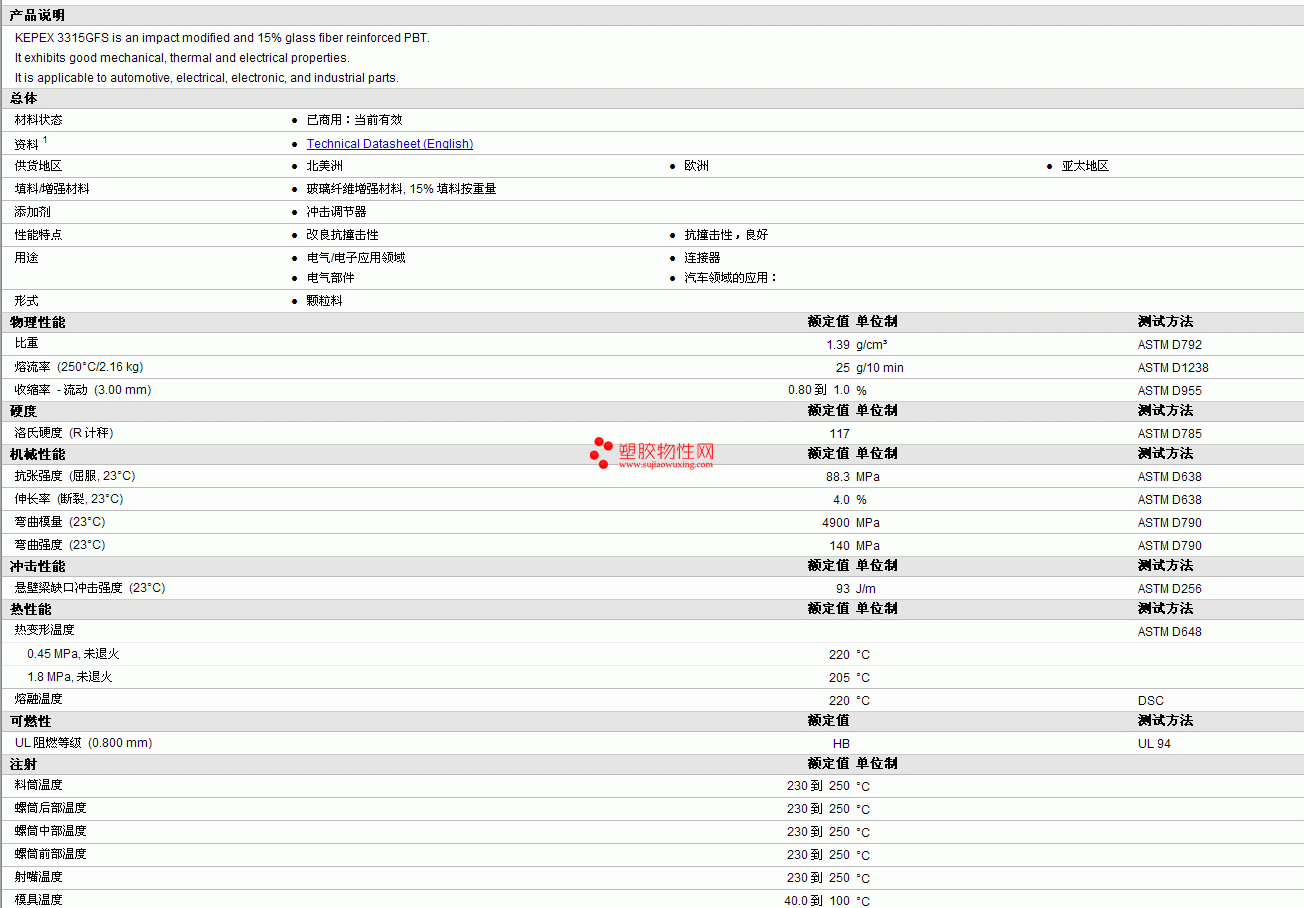Image resolution: width=1304 pixels, height=908 pixels.
Task: Click the test method 'ASTM D256'
Action: 1170,589
